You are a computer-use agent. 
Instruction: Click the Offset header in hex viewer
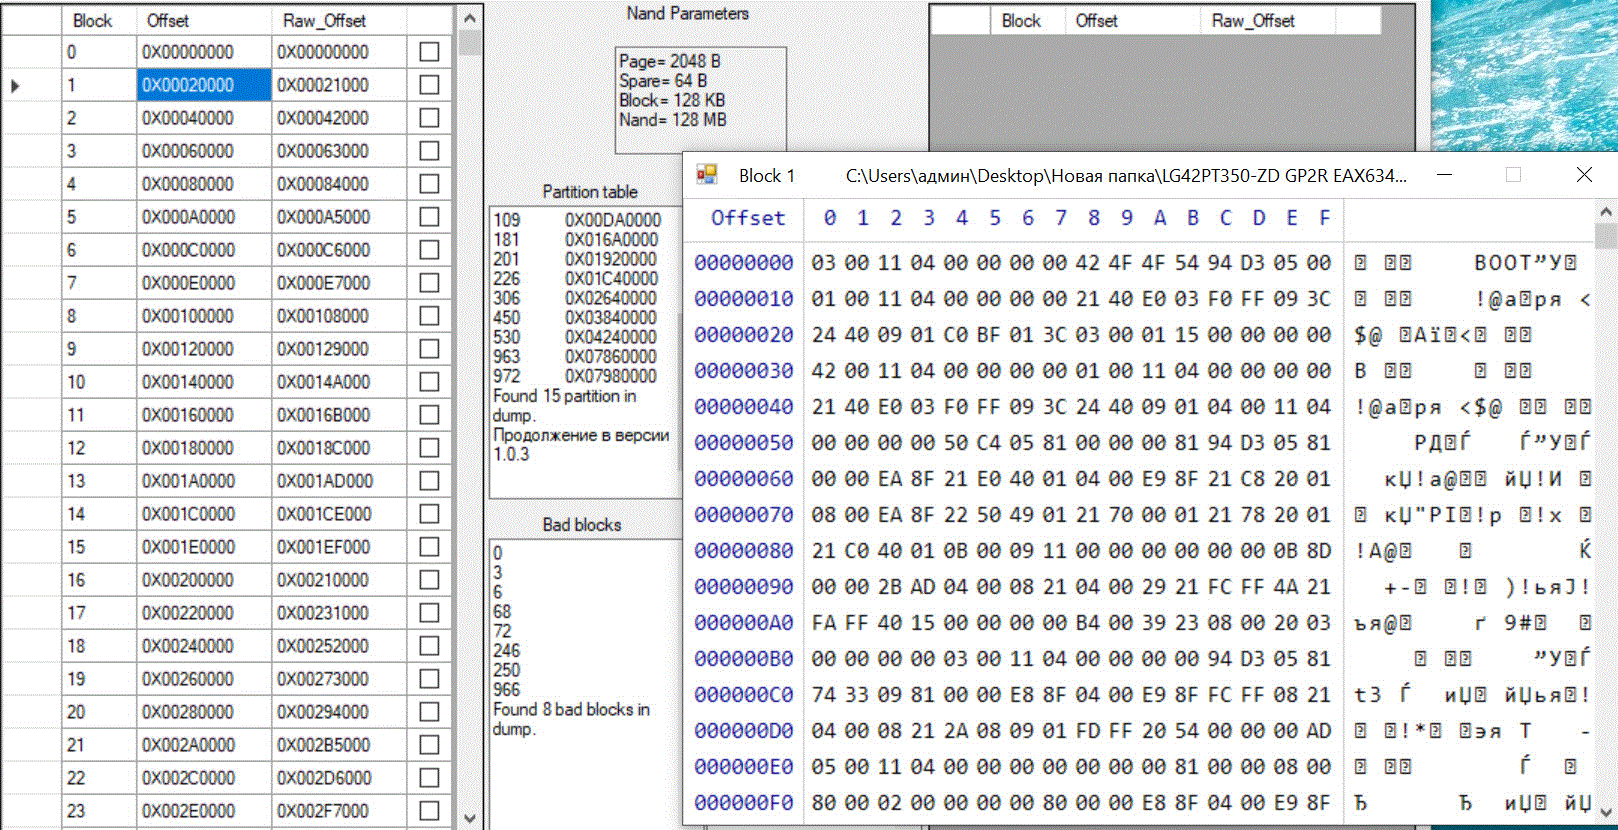[x=748, y=218]
